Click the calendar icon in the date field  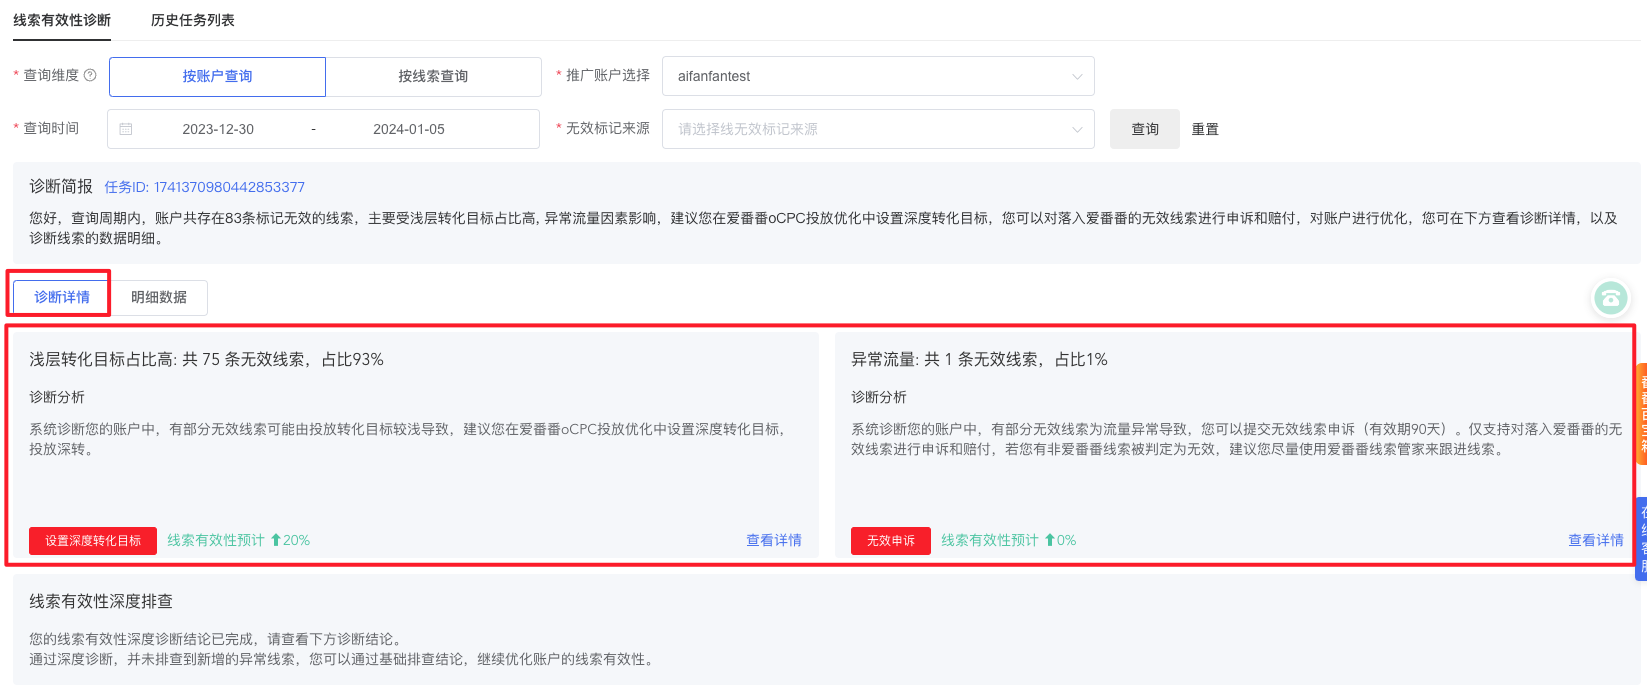point(126,129)
